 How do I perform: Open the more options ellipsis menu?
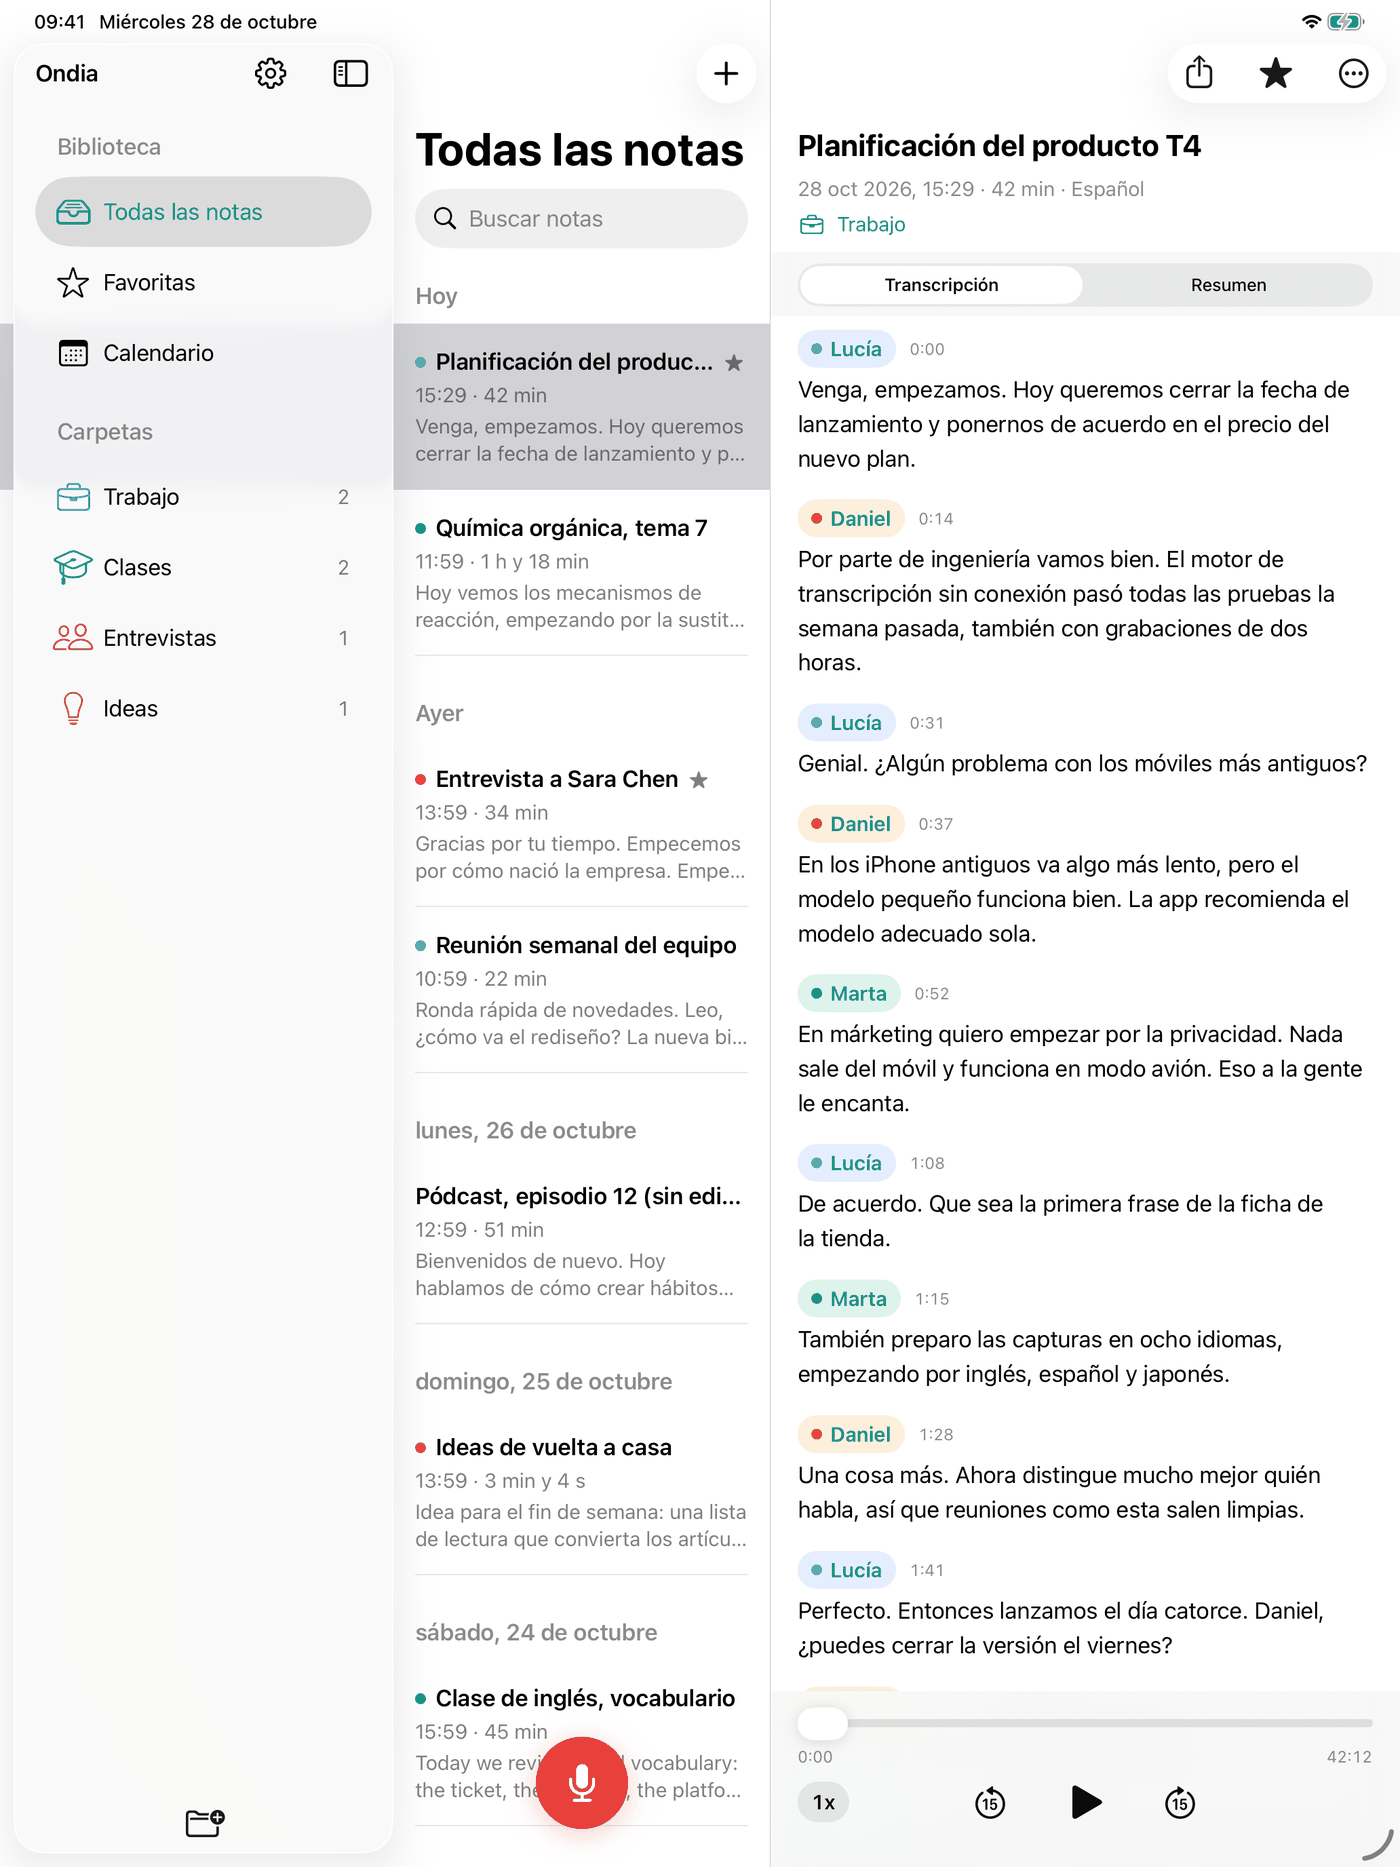tap(1353, 73)
